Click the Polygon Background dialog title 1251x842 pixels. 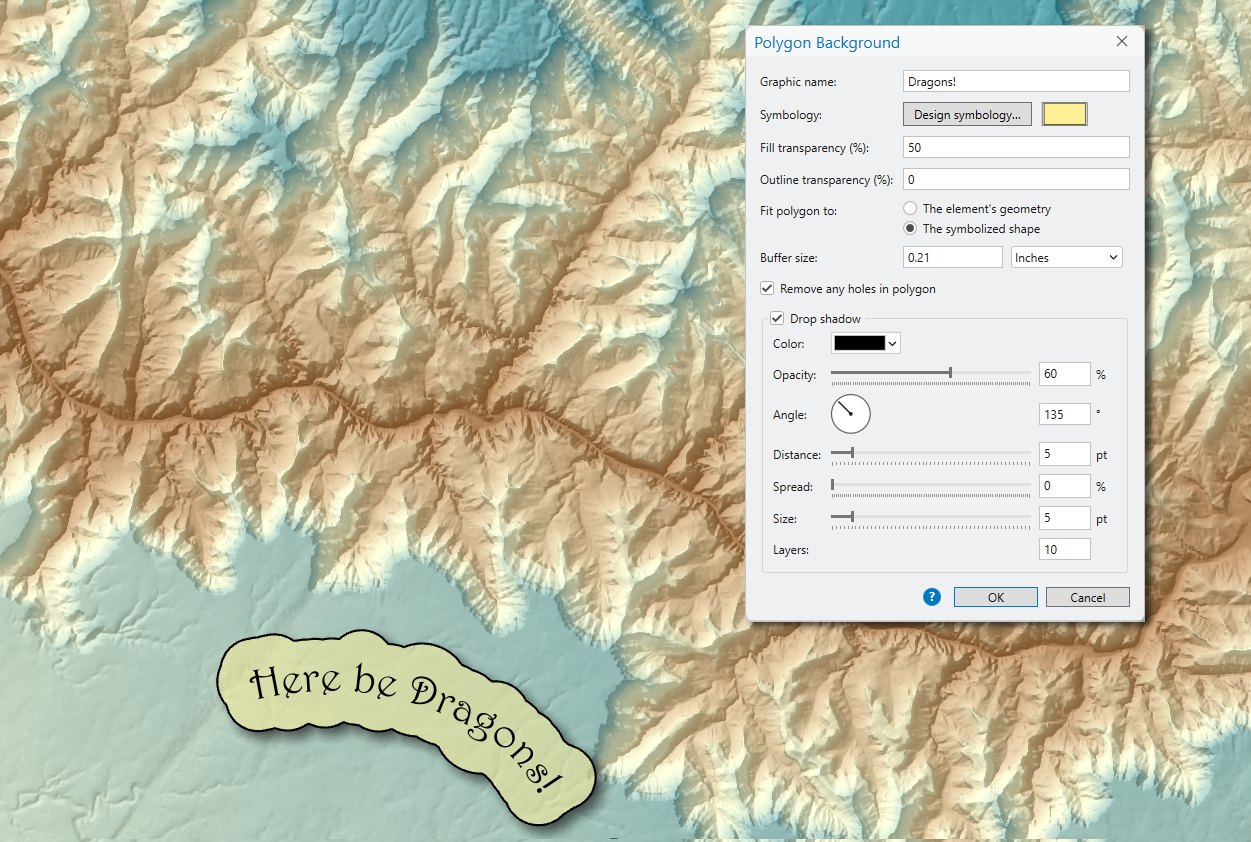[827, 43]
